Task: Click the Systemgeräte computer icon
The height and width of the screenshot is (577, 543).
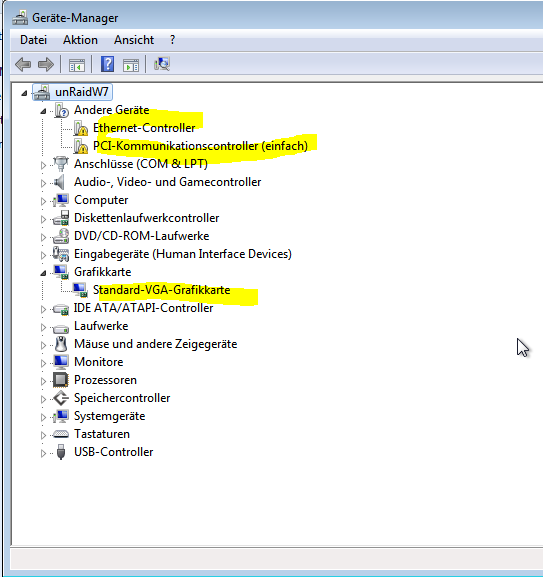Action: pyautogui.click(x=61, y=416)
